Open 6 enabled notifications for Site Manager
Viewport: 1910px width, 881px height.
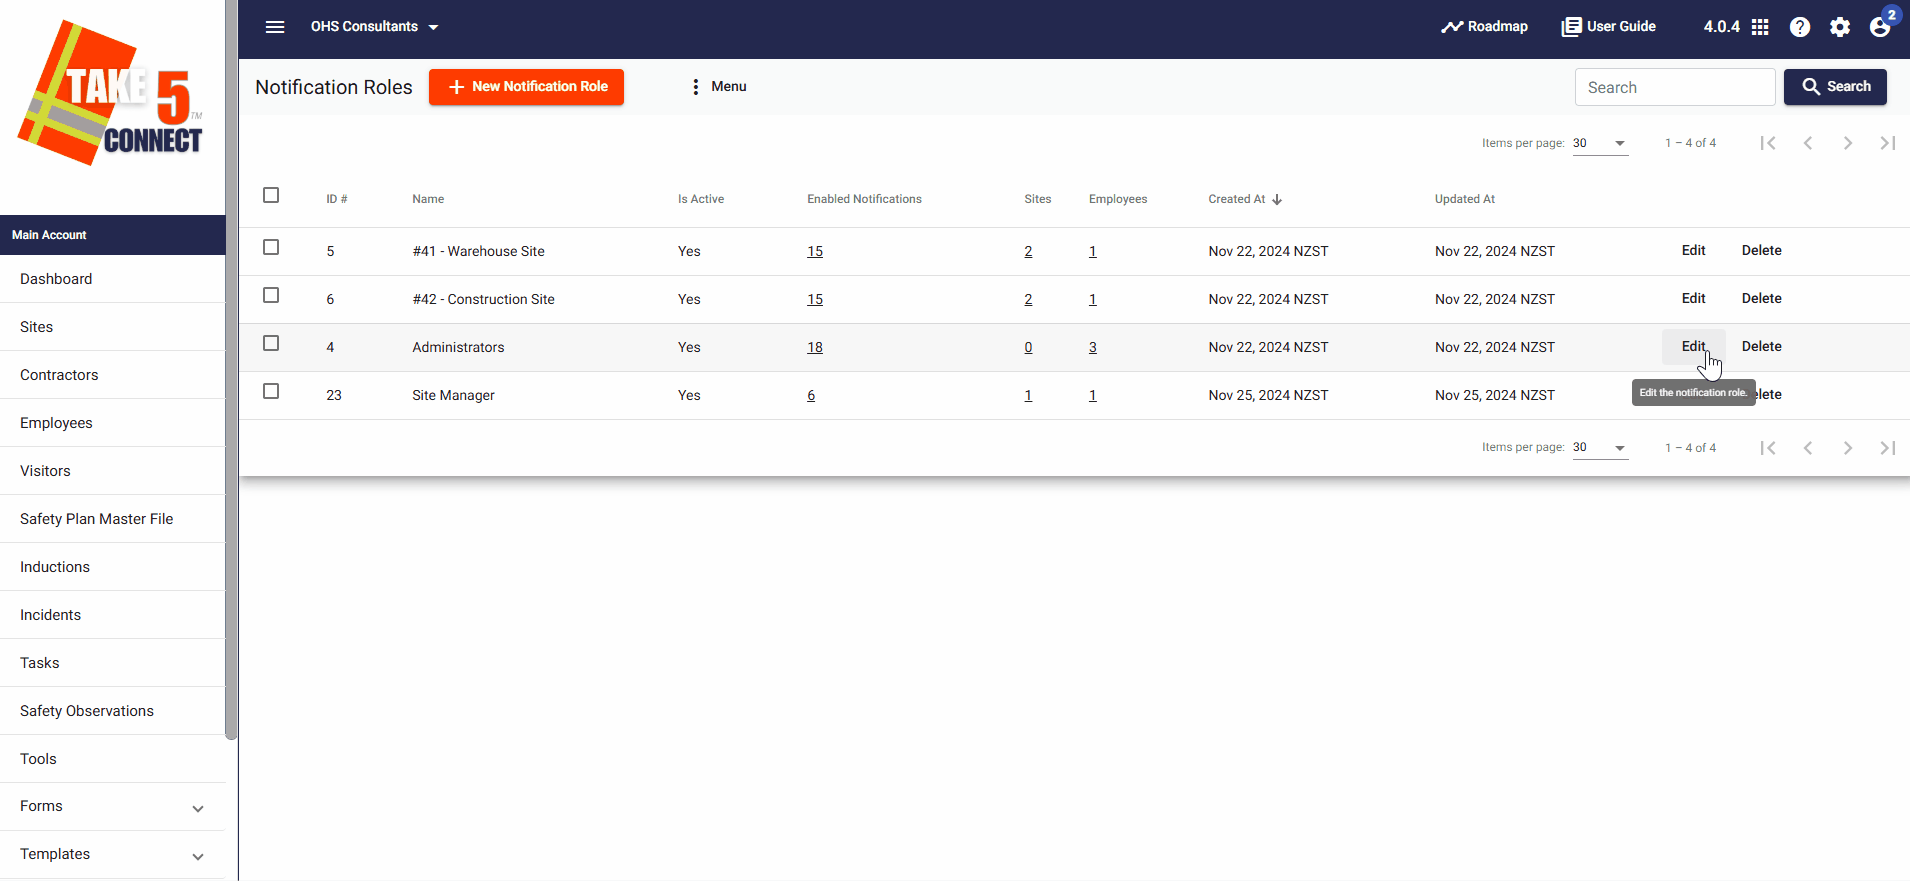click(811, 396)
